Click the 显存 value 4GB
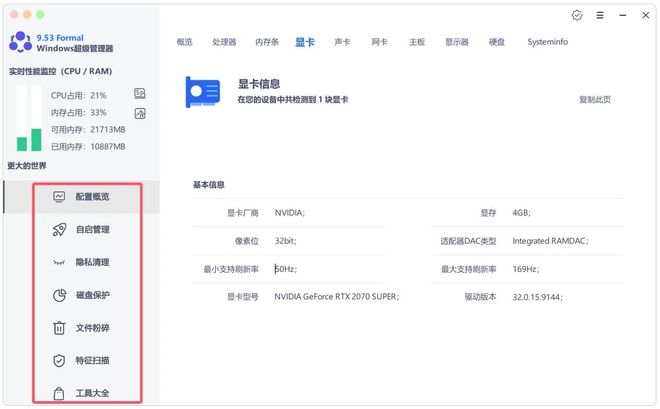This screenshot has height=409, width=660. [x=521, y=213]
